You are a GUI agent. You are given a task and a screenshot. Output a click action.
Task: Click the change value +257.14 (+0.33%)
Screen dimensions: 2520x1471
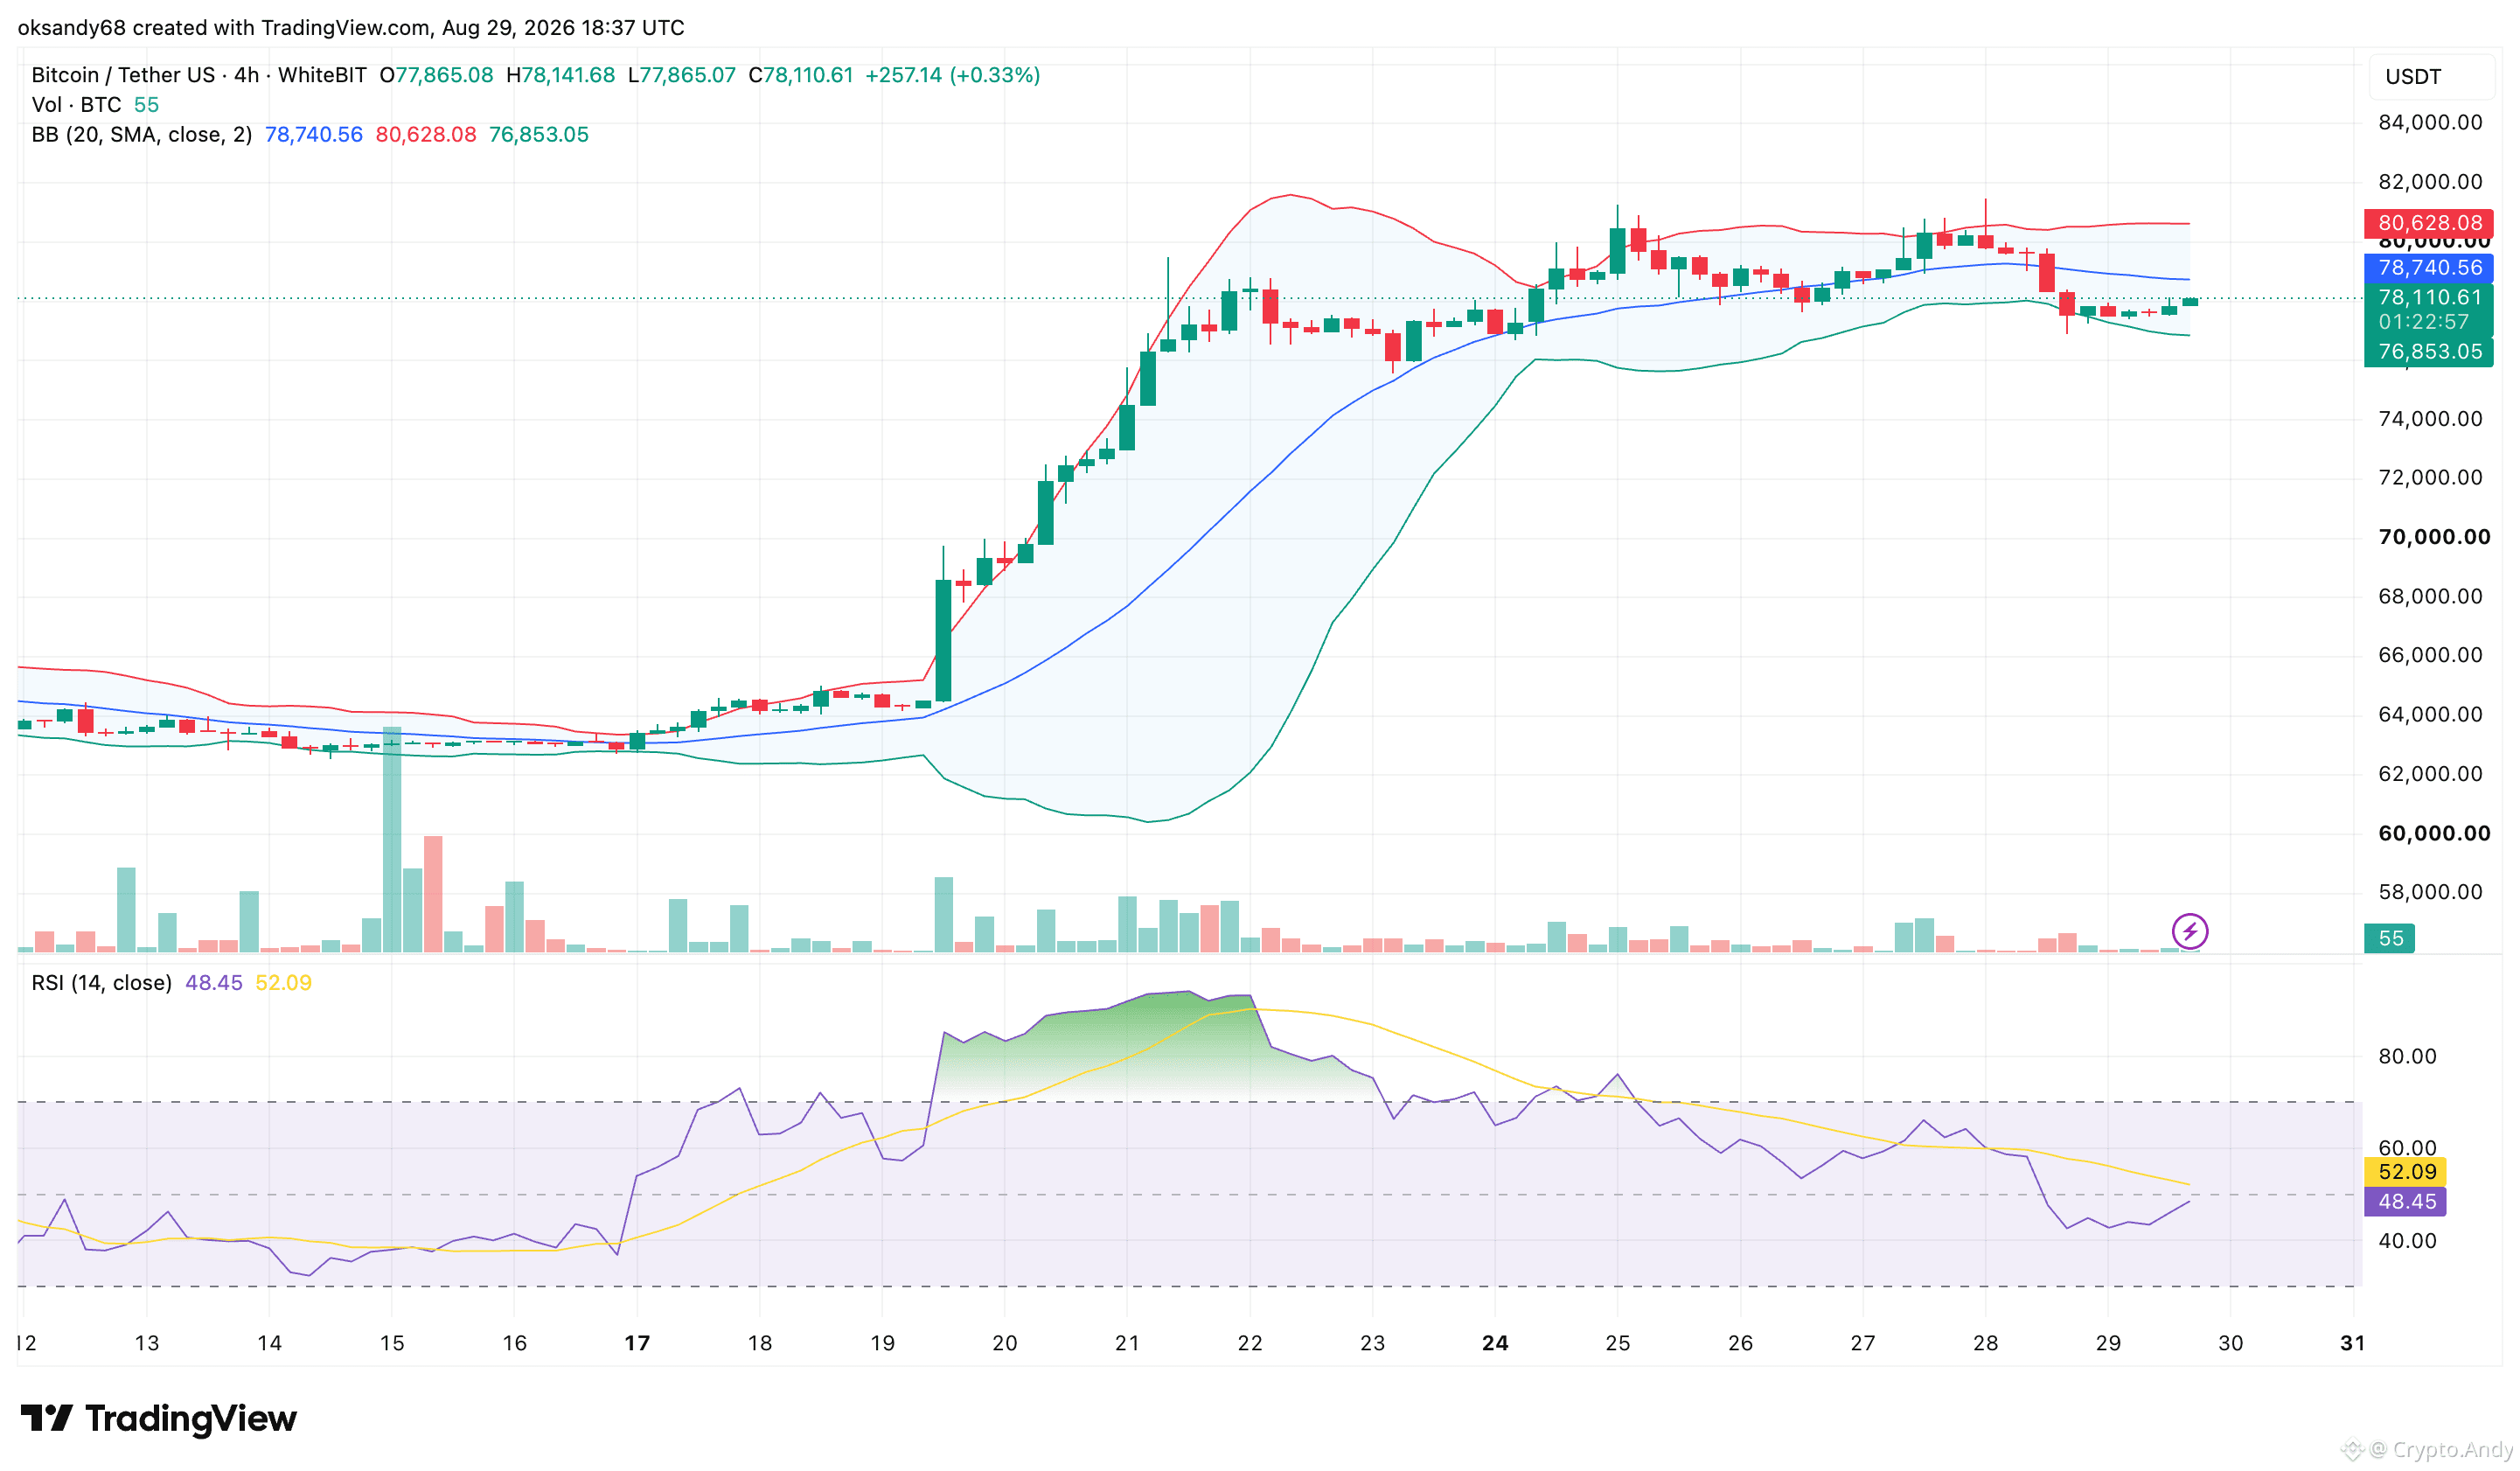(952, 75)
